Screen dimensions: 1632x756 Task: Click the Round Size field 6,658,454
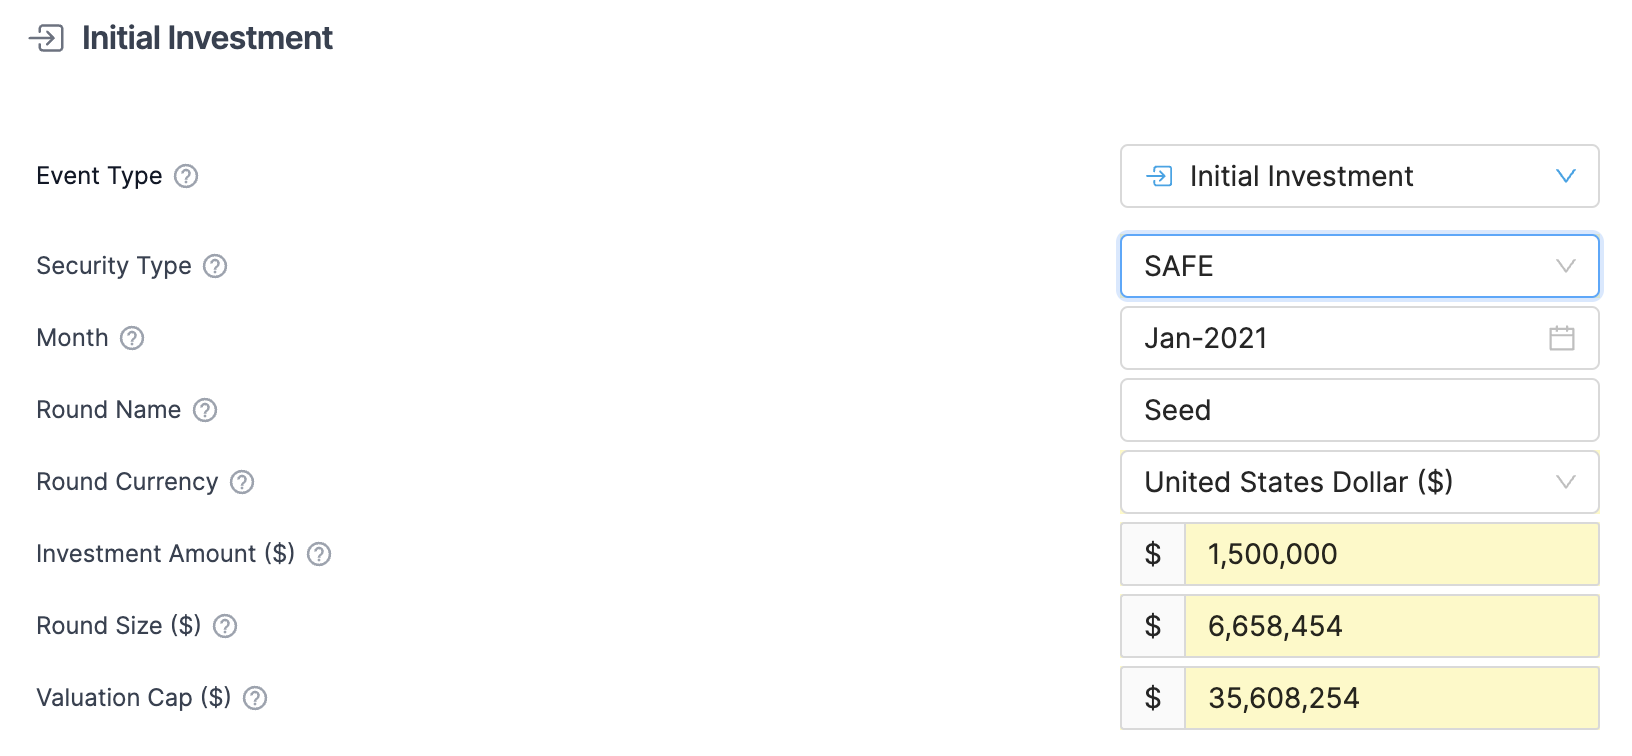[x=1390, y=626]
